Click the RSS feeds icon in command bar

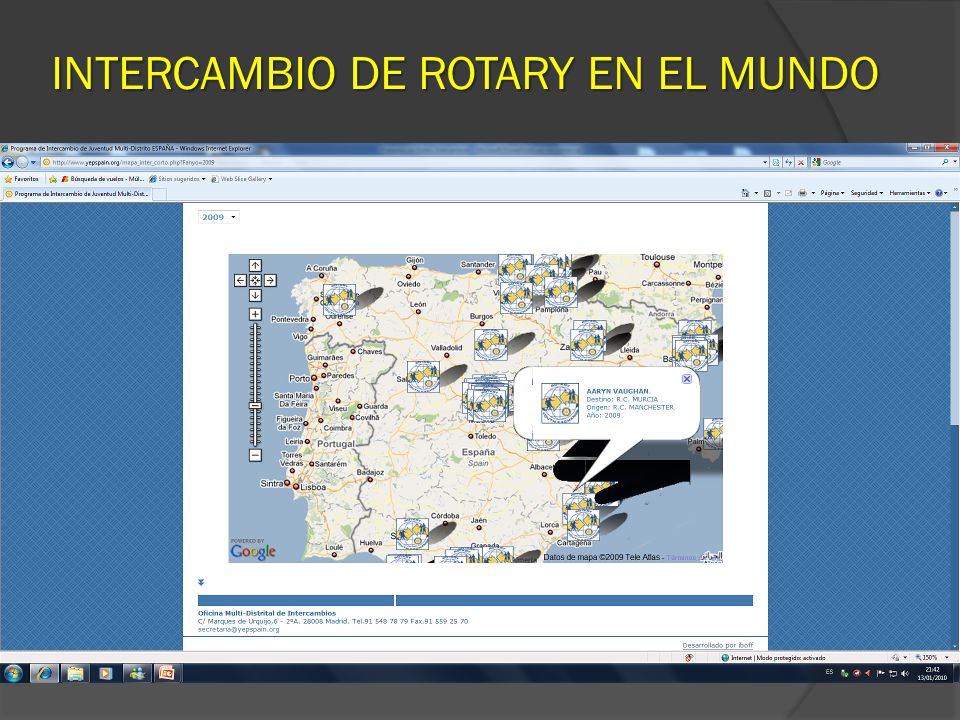pyautogui.click(x=768, y=193)
